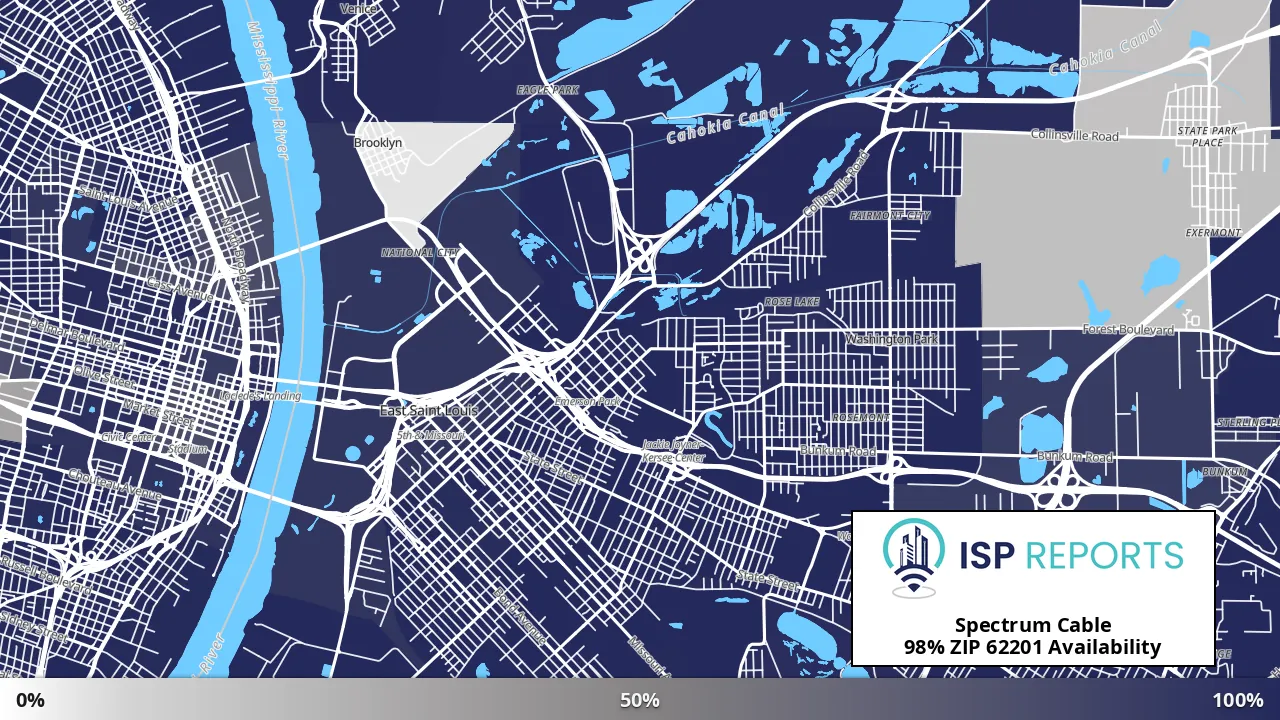Click the 'Washington Park' map label
This screenshot has width=1280, height=720.
tap(892, 339)
